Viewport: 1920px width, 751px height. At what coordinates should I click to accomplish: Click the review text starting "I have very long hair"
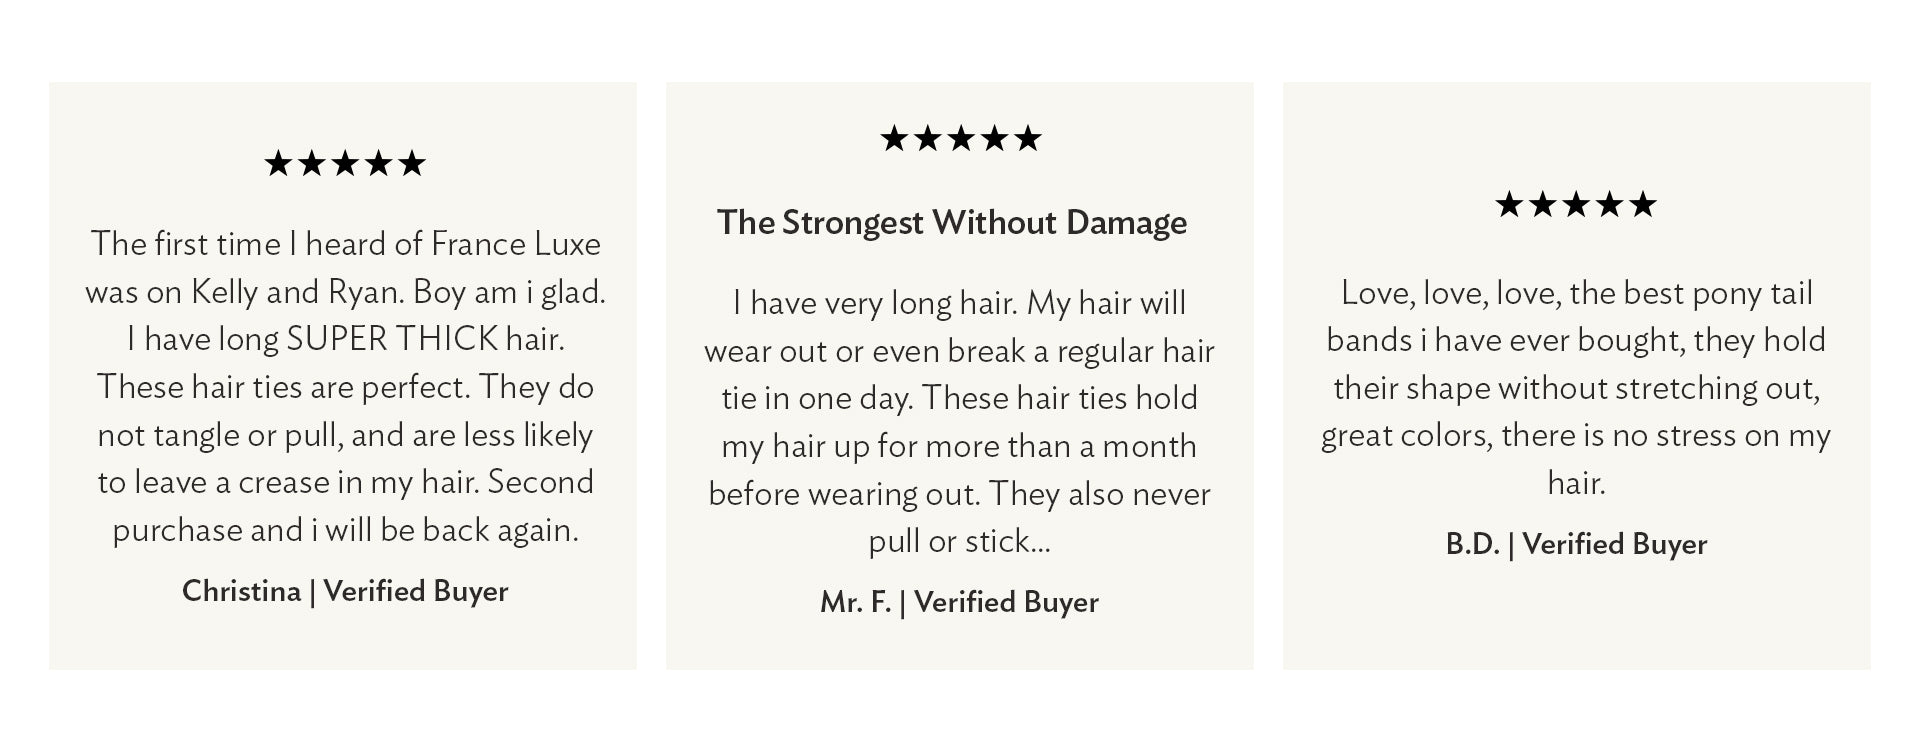[x=959, y=302]
